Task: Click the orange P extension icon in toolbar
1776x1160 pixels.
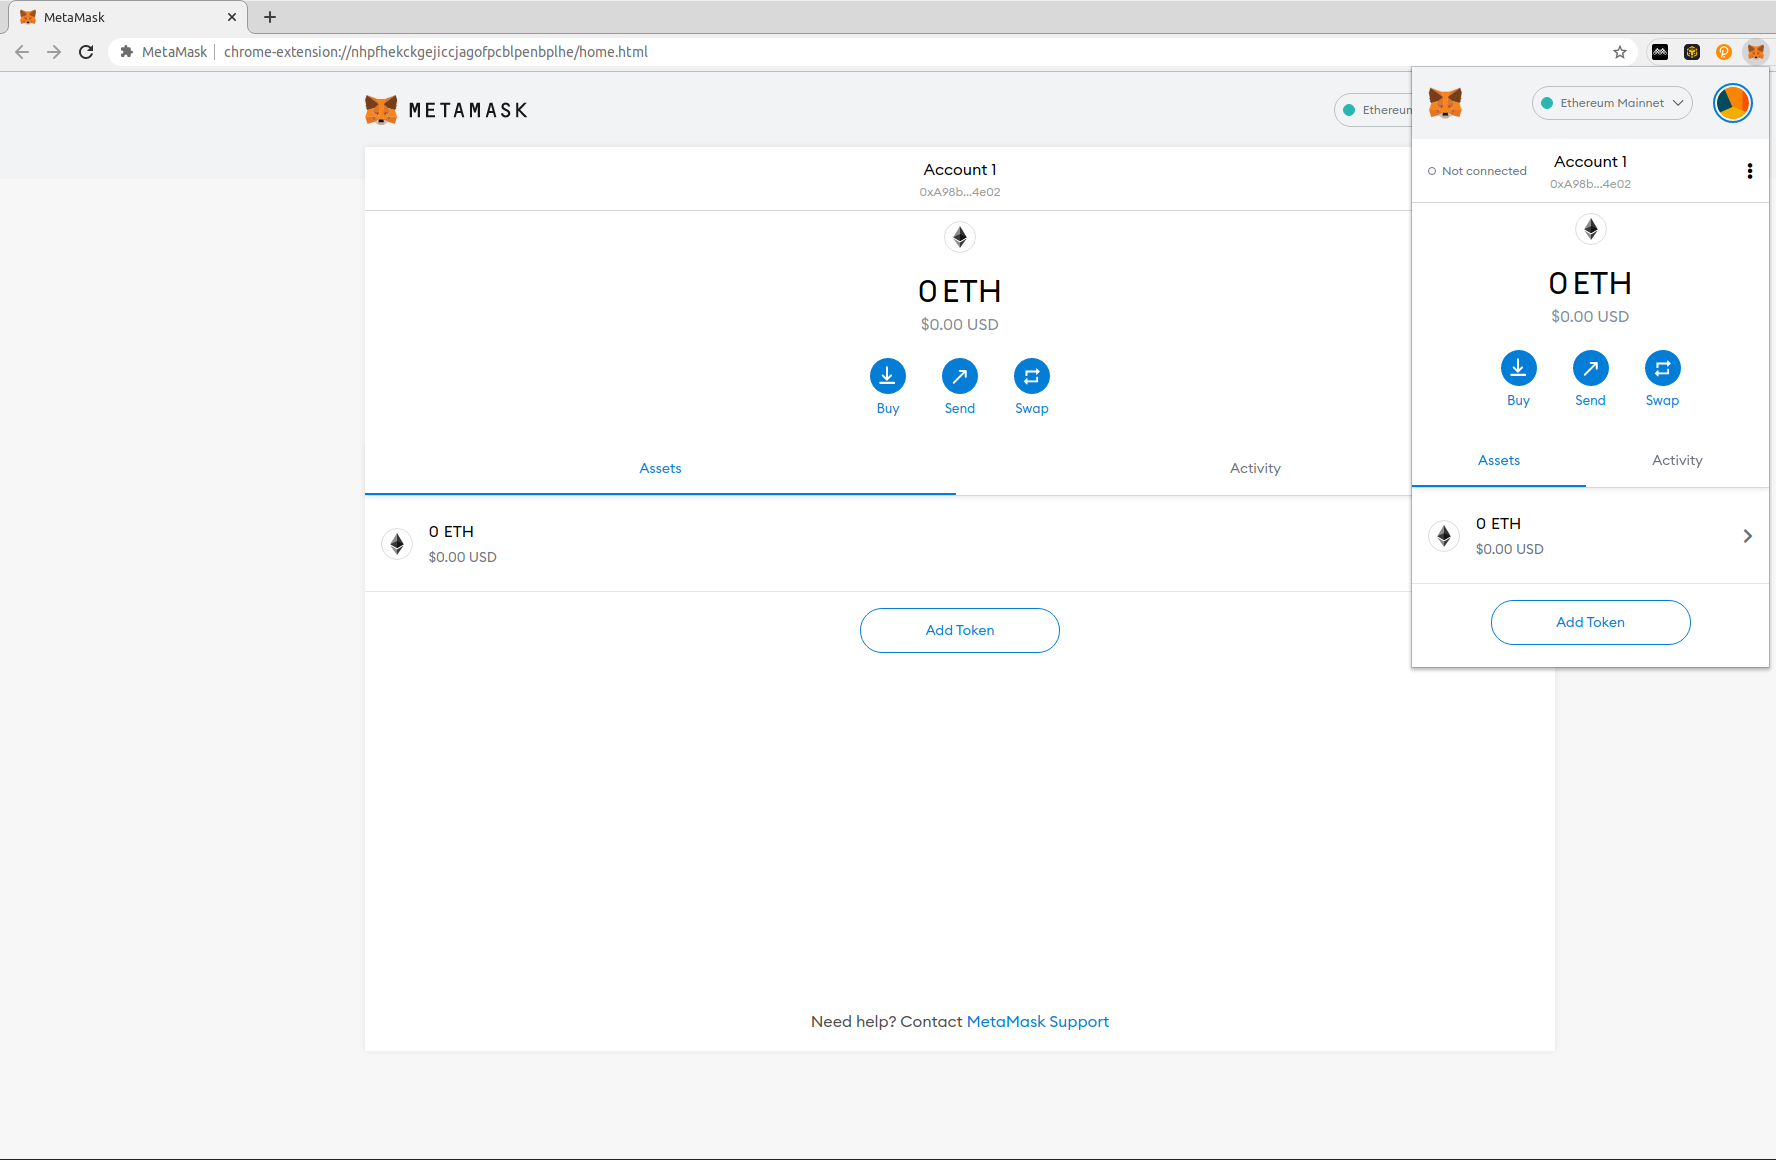Action: (1723, 52)
